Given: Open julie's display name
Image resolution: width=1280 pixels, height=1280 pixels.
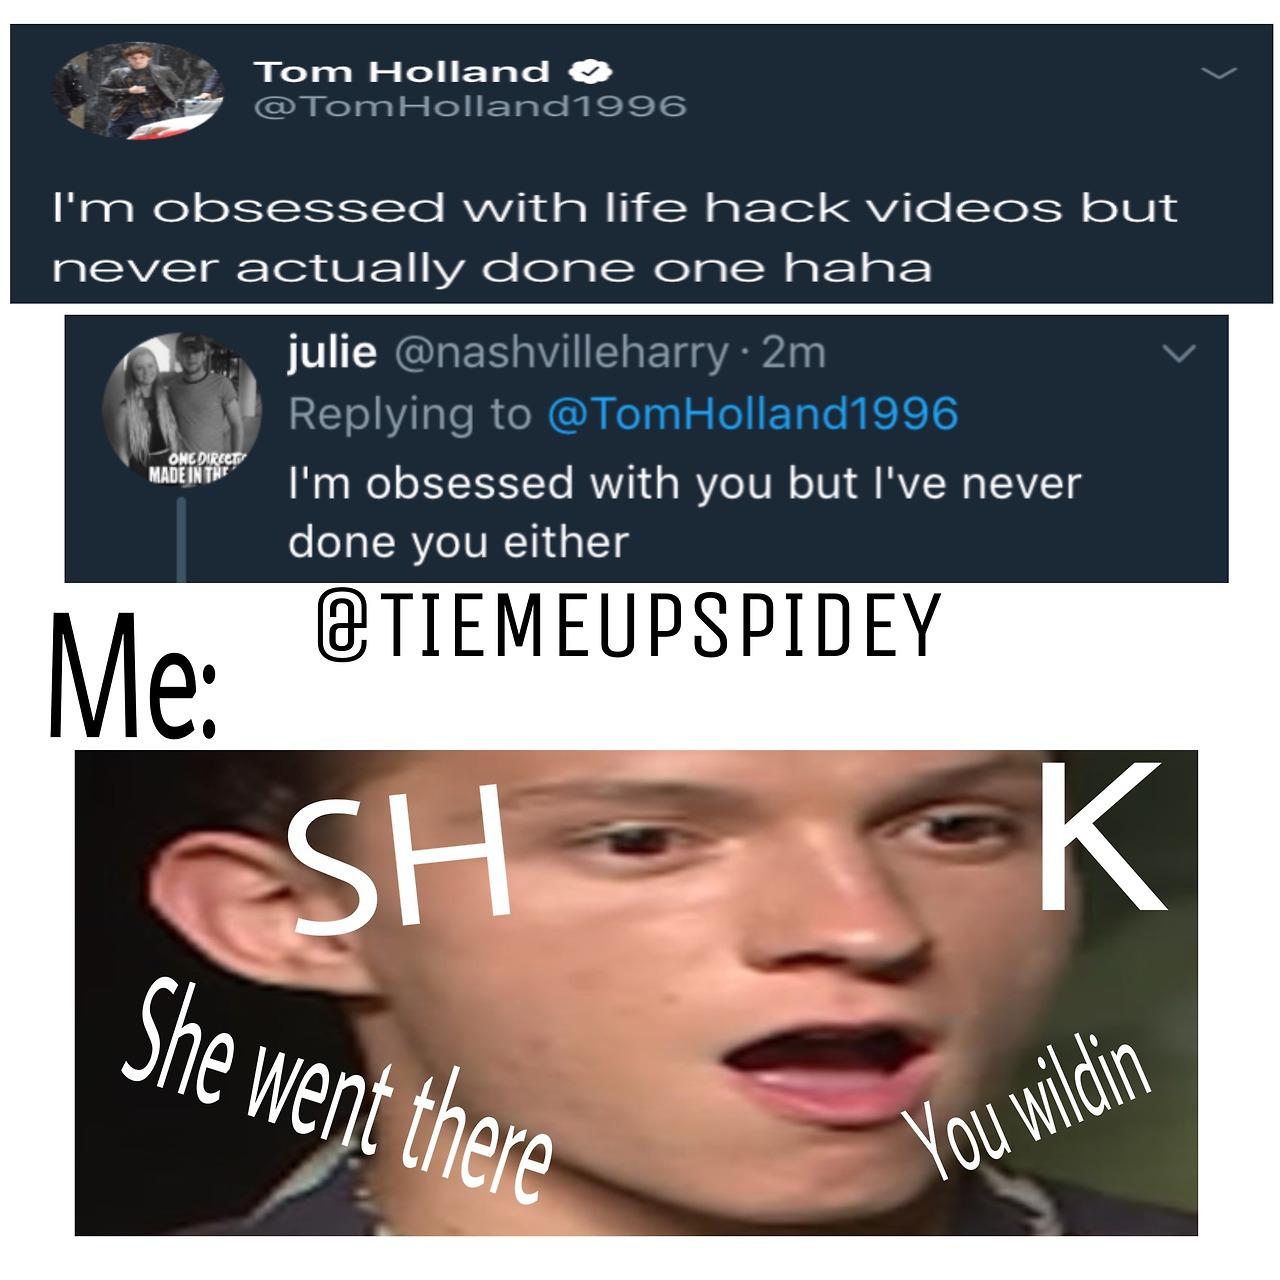Looking at the screenshot, I should coord(331,352).
